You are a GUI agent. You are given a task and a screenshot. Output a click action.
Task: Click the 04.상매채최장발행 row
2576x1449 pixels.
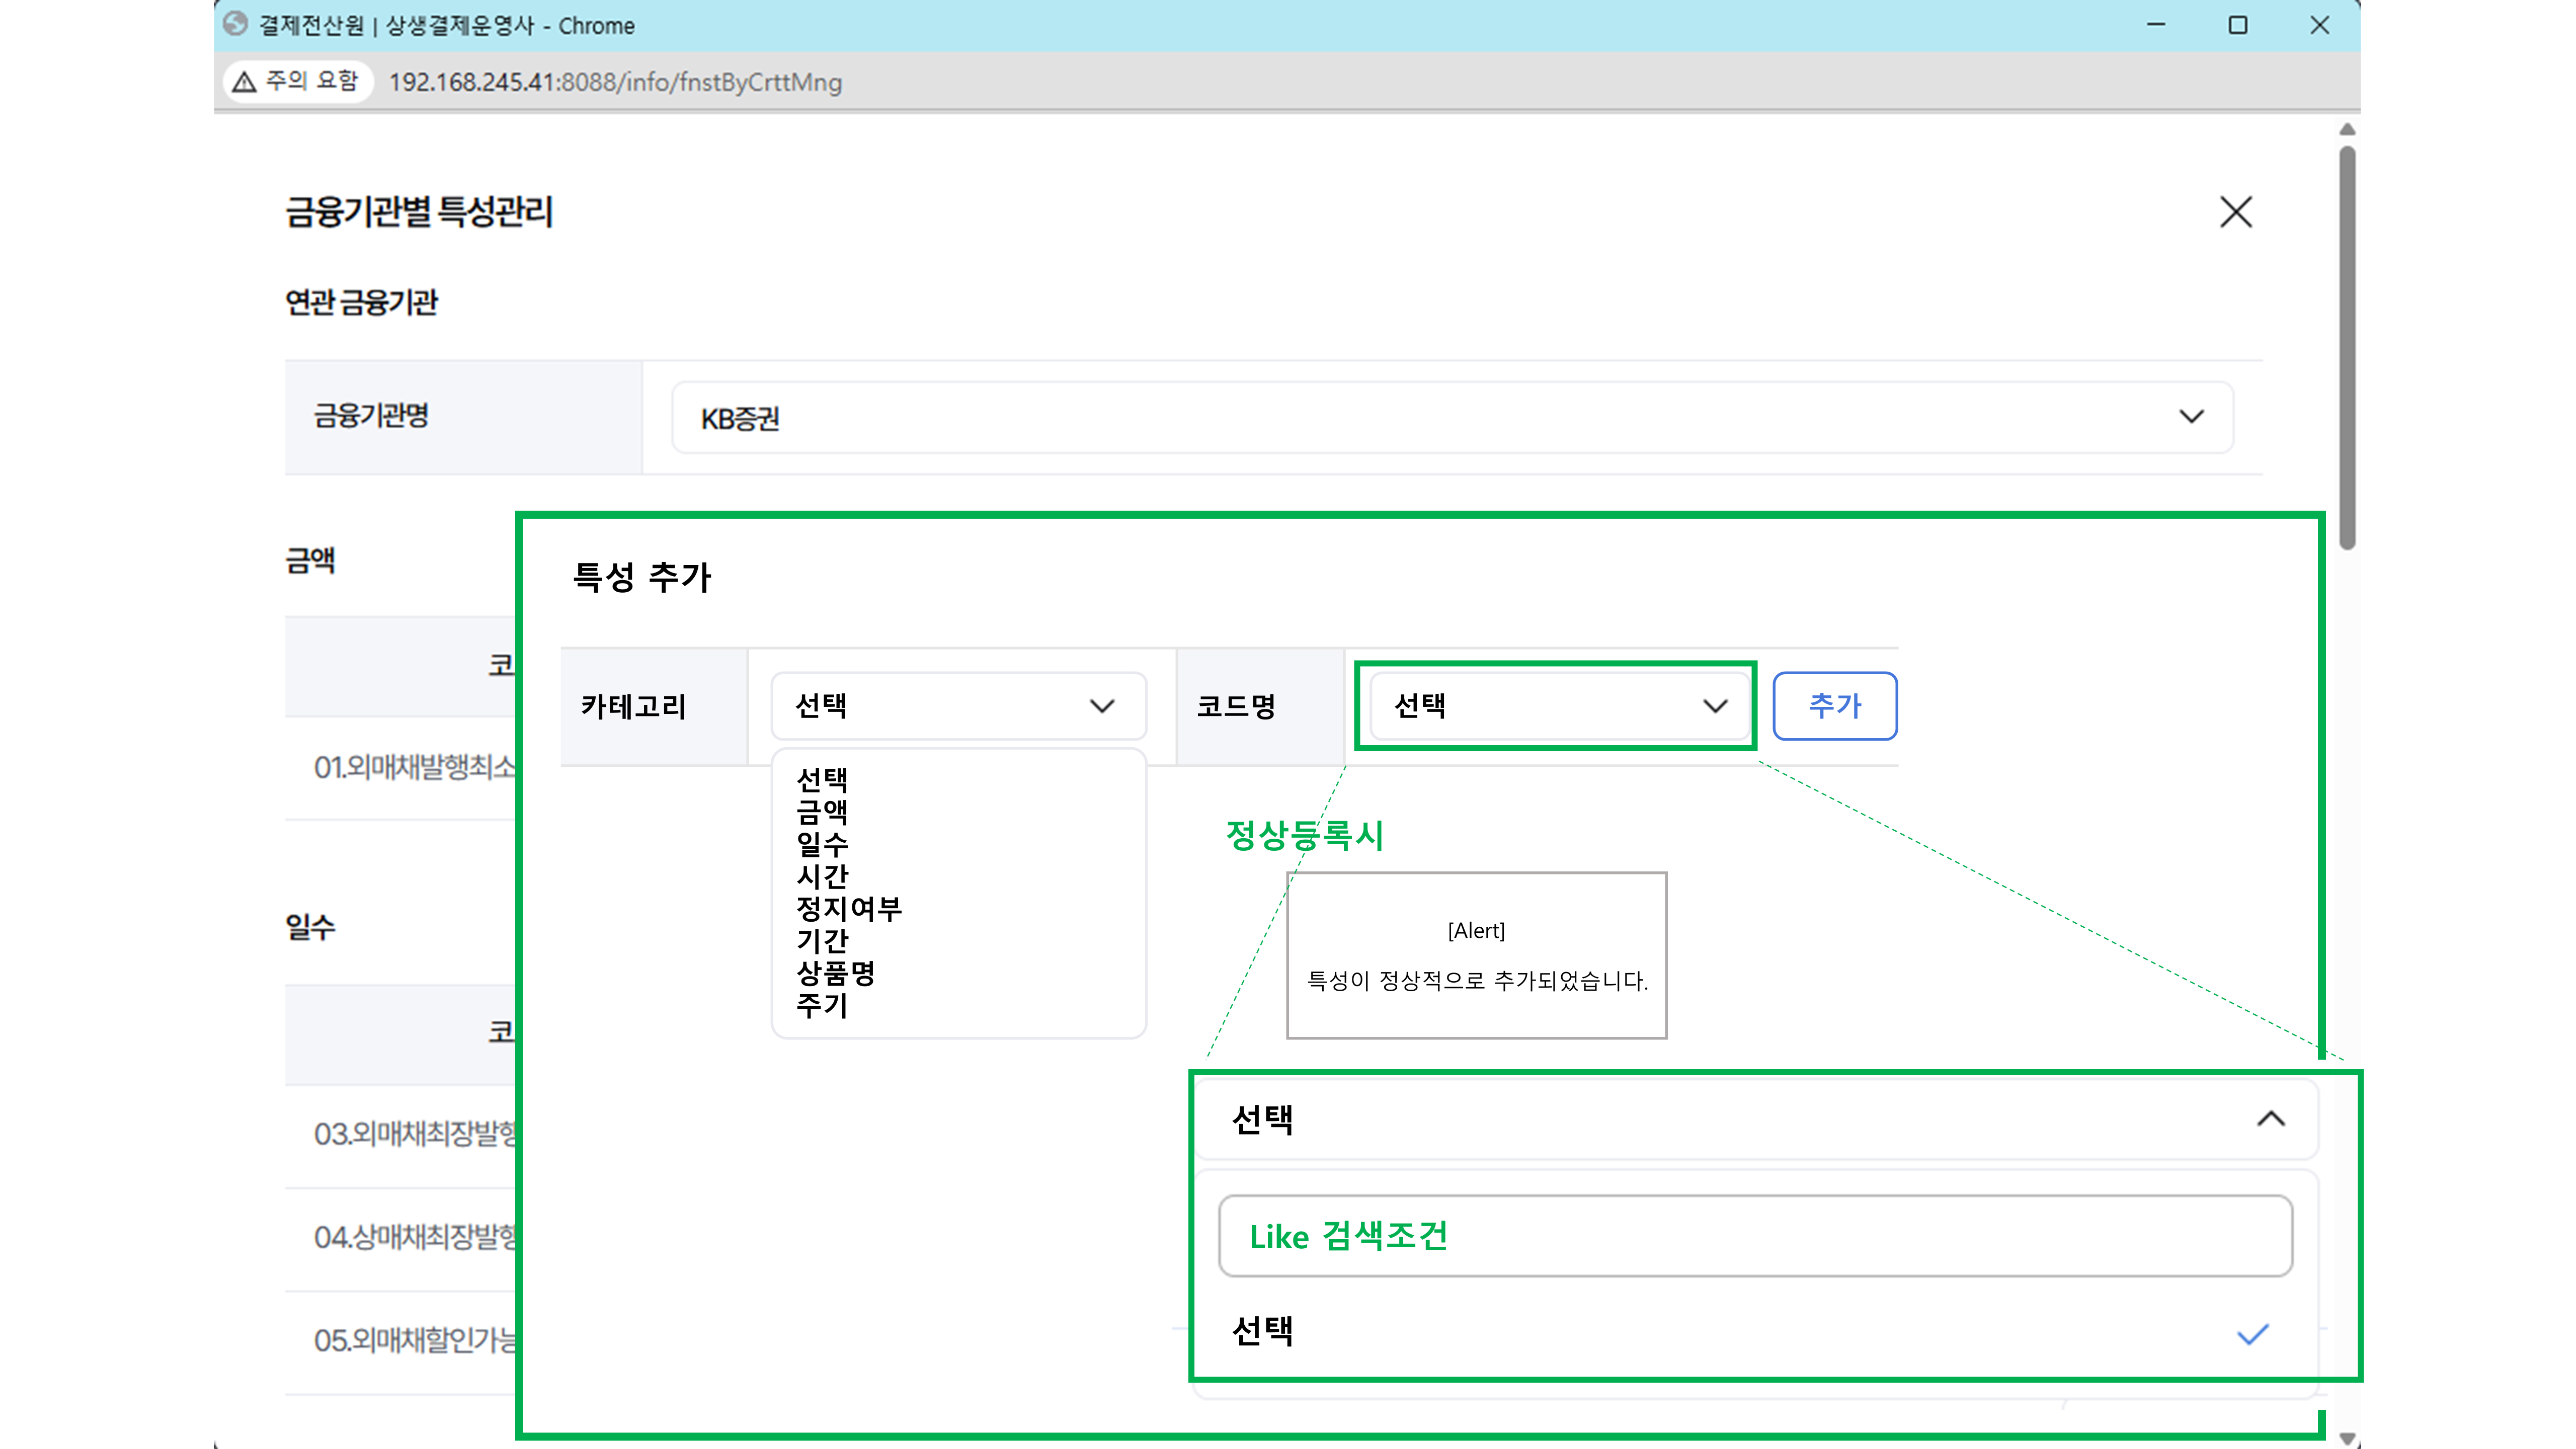pos(401,1238)
